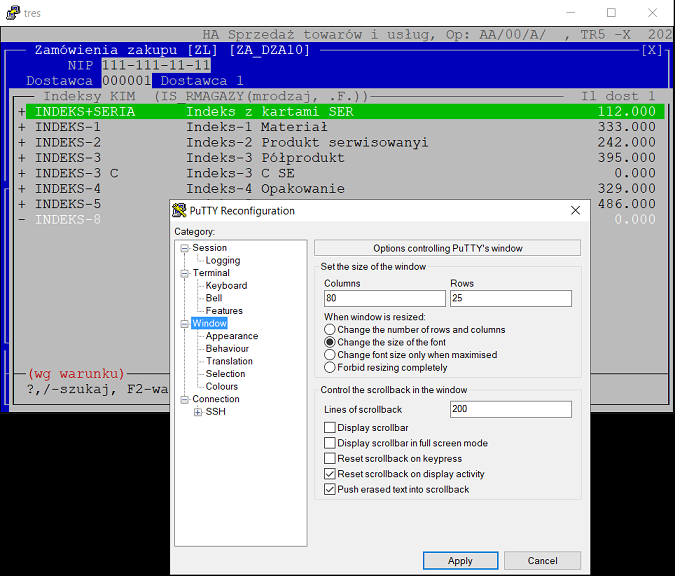Collapse the Terminal tree node
Screen dimensions: 675x576
tap(185, 273)
